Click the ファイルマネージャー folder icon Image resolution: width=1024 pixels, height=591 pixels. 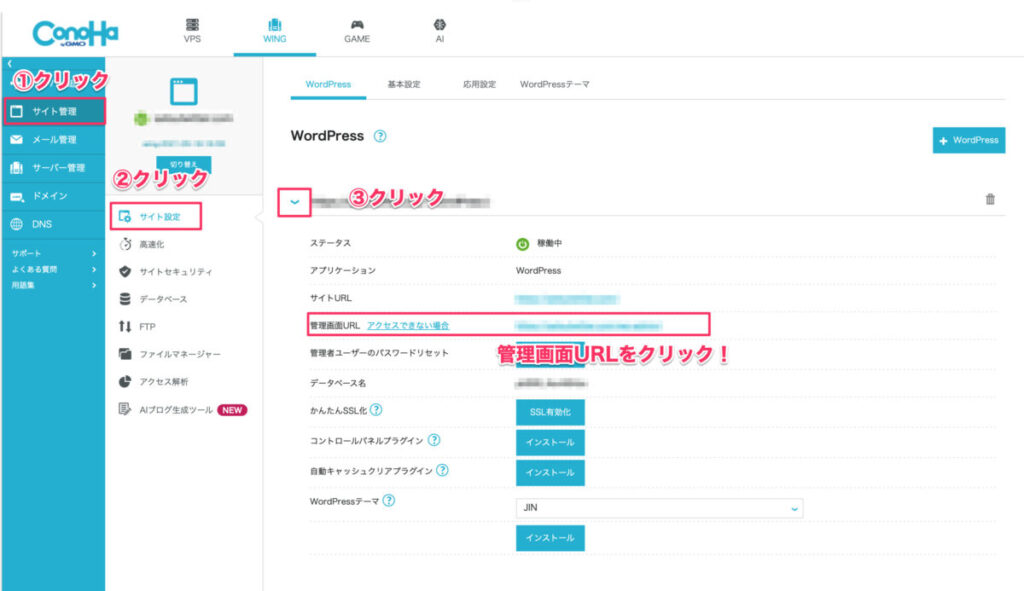coord(125,354)
